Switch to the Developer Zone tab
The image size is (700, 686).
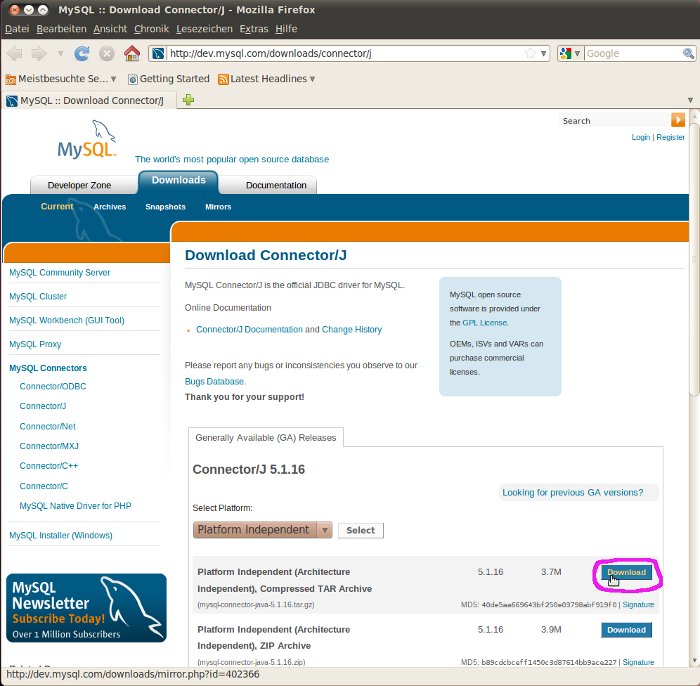point(80,185)
